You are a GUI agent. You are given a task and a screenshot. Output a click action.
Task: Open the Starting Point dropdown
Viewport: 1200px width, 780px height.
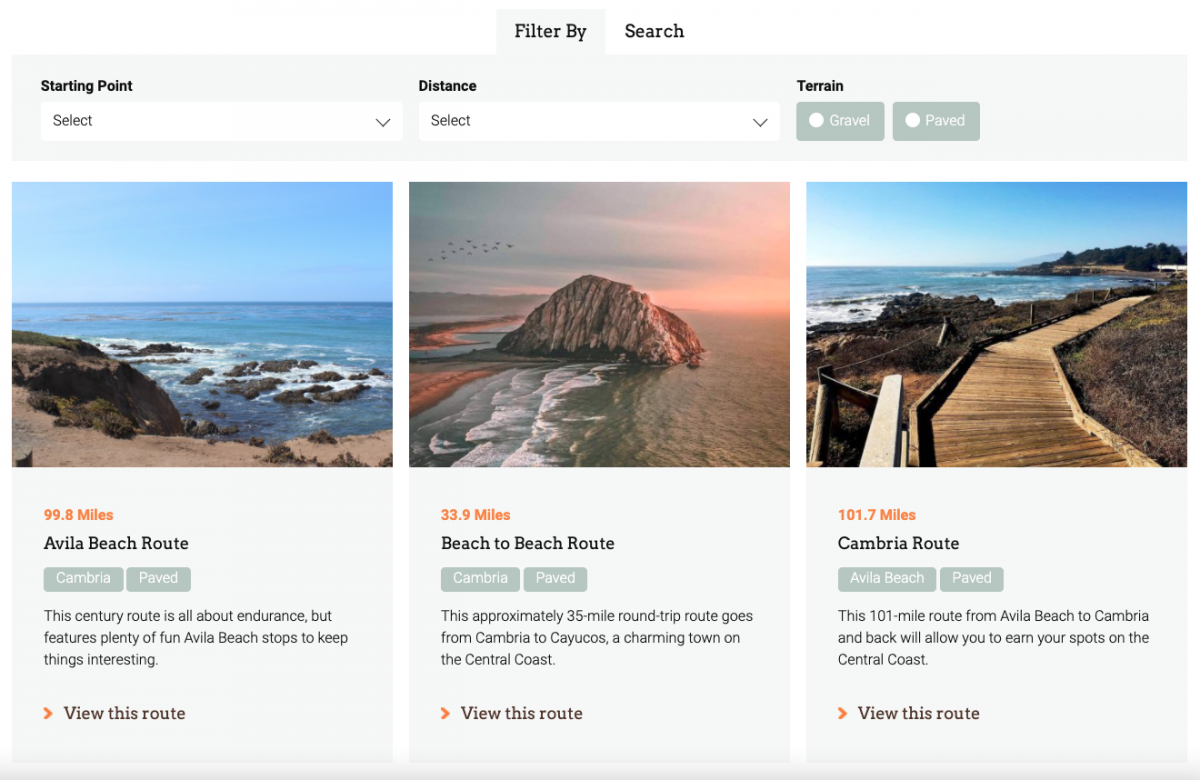pos(221,121)
